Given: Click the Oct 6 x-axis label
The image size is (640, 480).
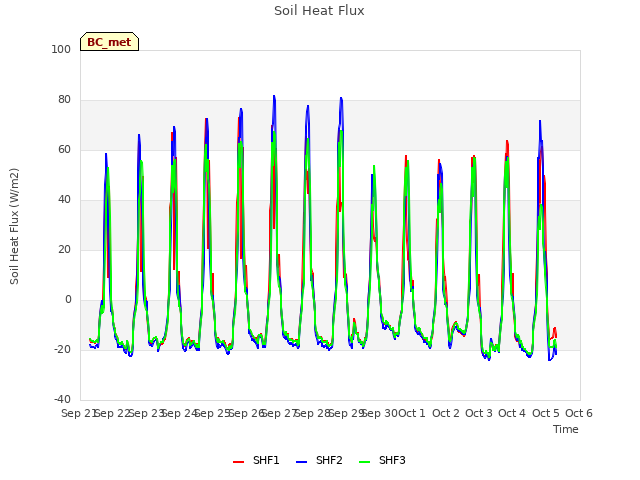Looking at the screenshot, I should tap(579, 413).
